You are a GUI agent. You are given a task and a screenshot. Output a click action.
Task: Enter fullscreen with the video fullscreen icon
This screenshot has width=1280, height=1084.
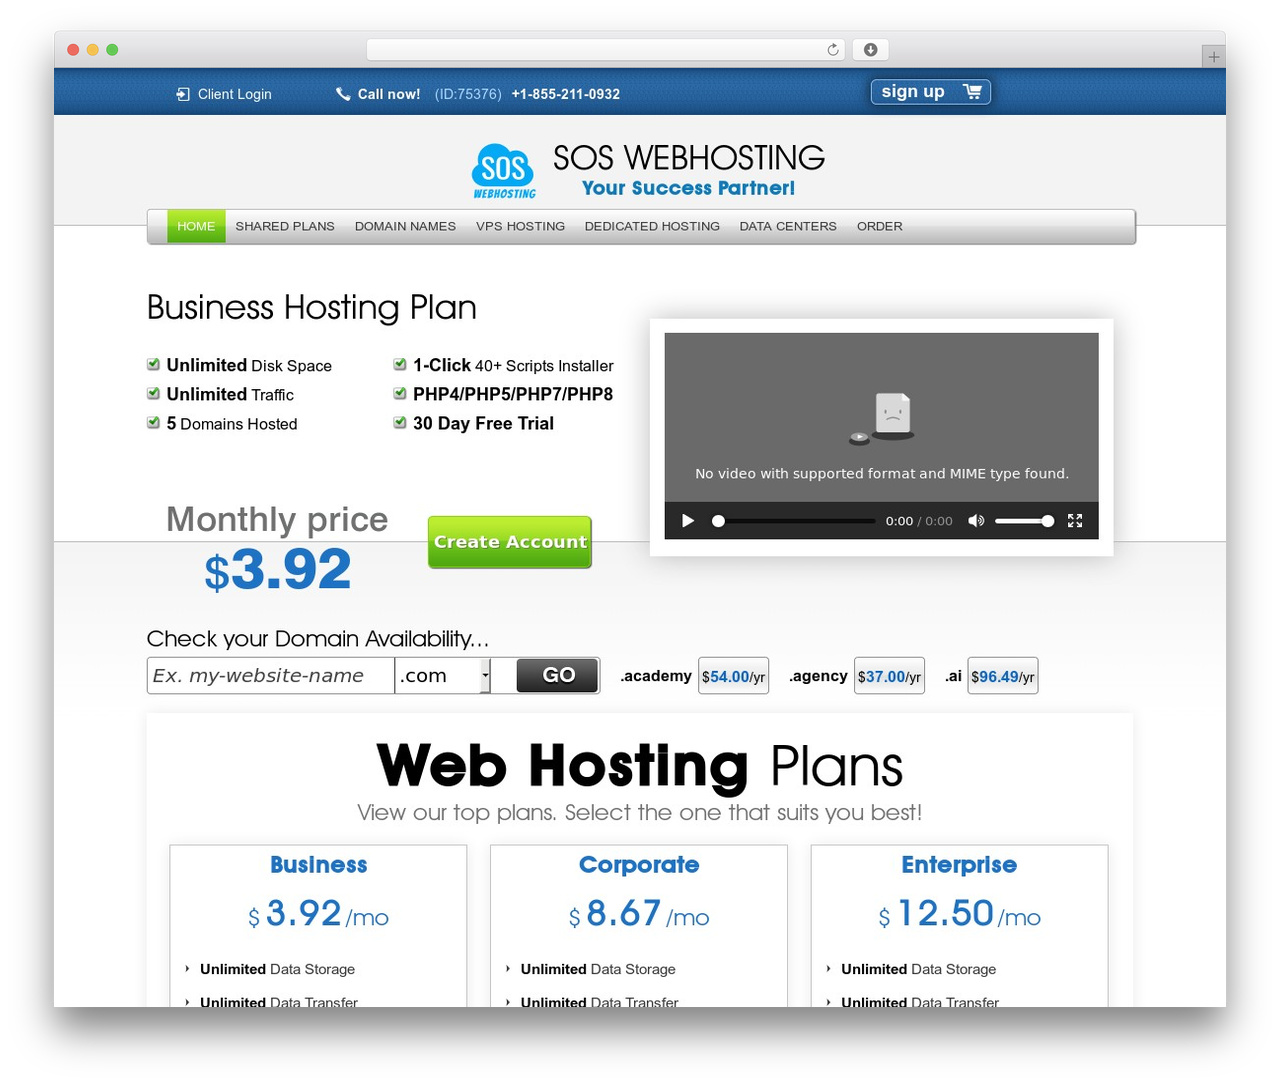1075,521
